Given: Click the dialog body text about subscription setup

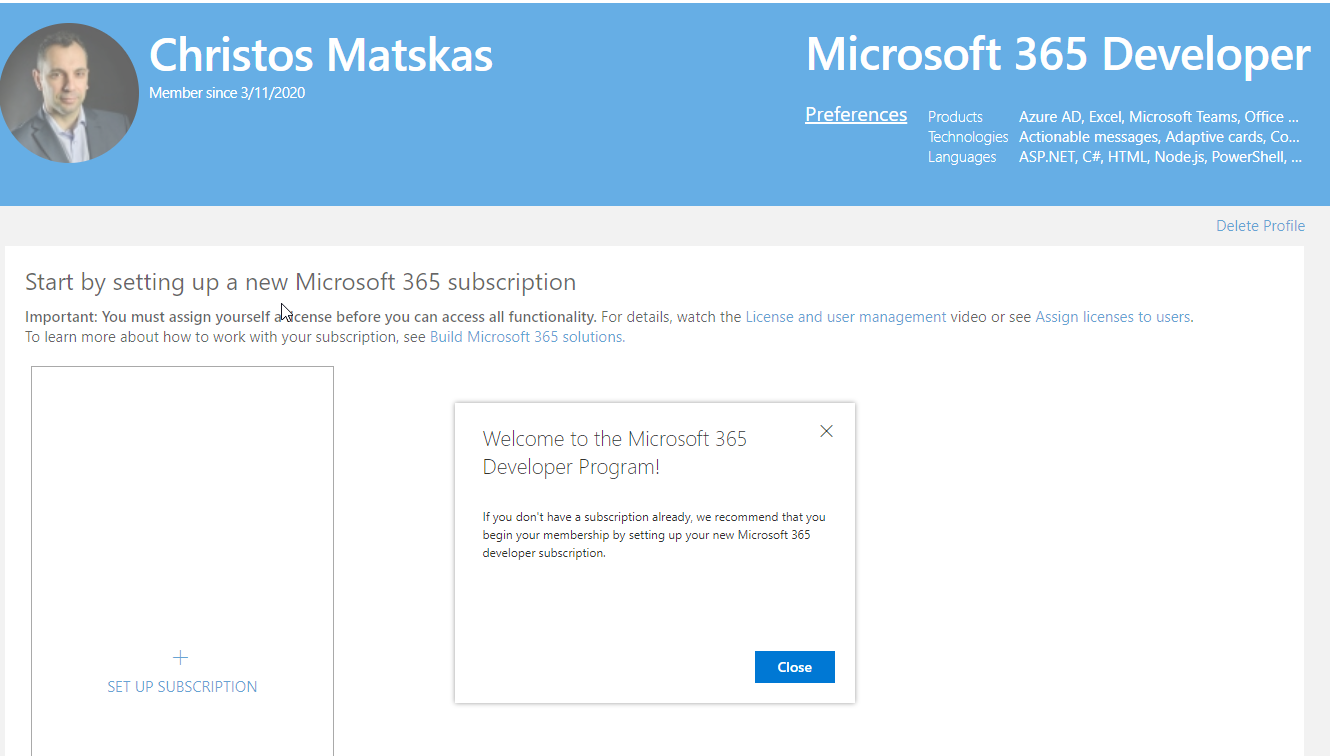Looking at the screenshot, I should (654, 535).
